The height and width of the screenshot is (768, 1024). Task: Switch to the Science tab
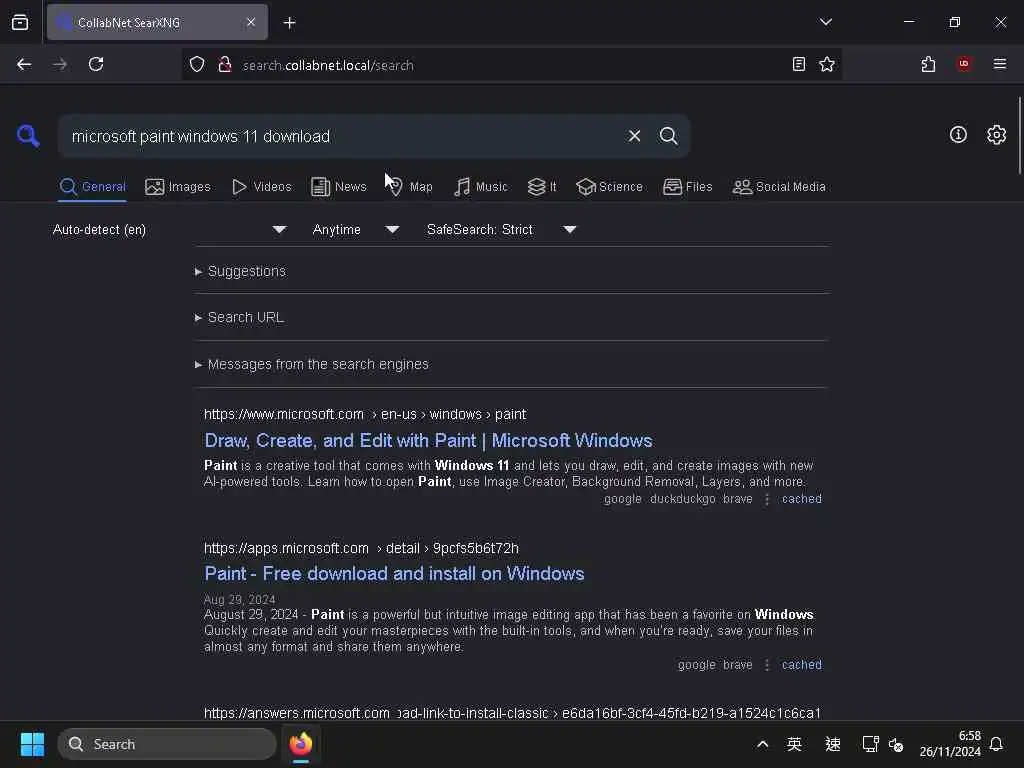(609, 187)
